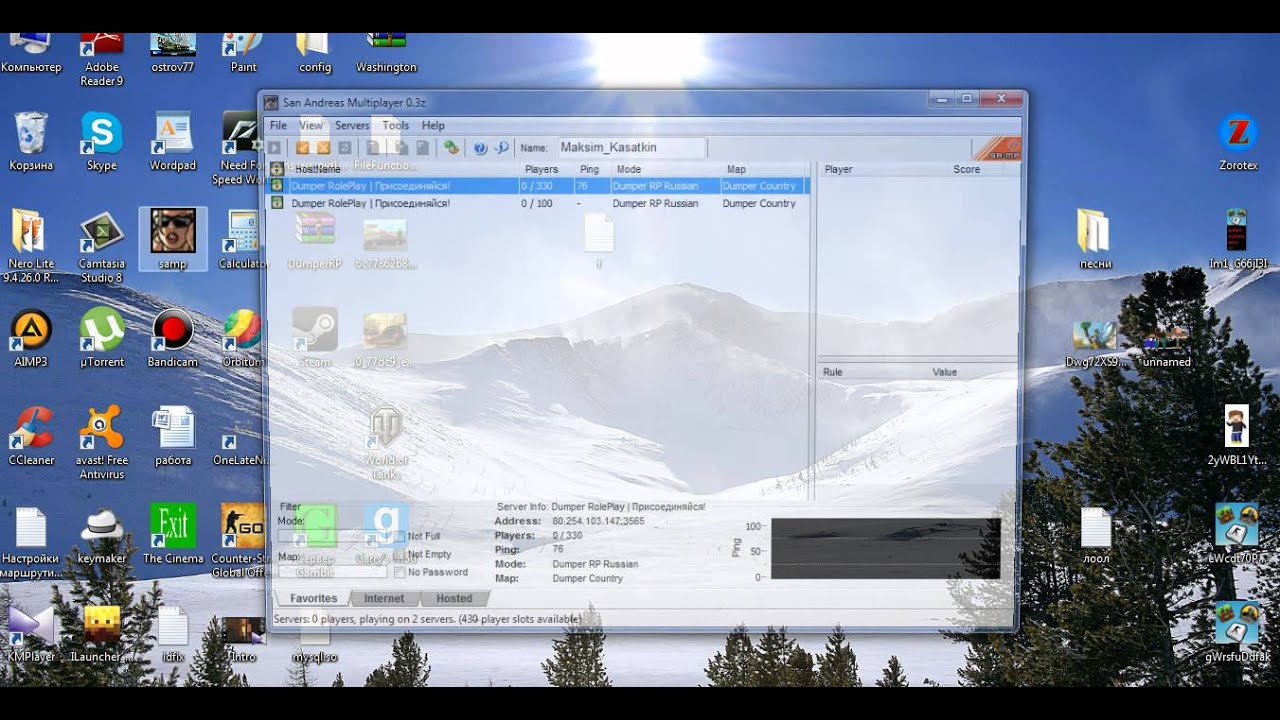Click lock icon of Dumper RolePlay 0/330 row
Viewport: 1280px width, 720px height.
coord(277,186)
